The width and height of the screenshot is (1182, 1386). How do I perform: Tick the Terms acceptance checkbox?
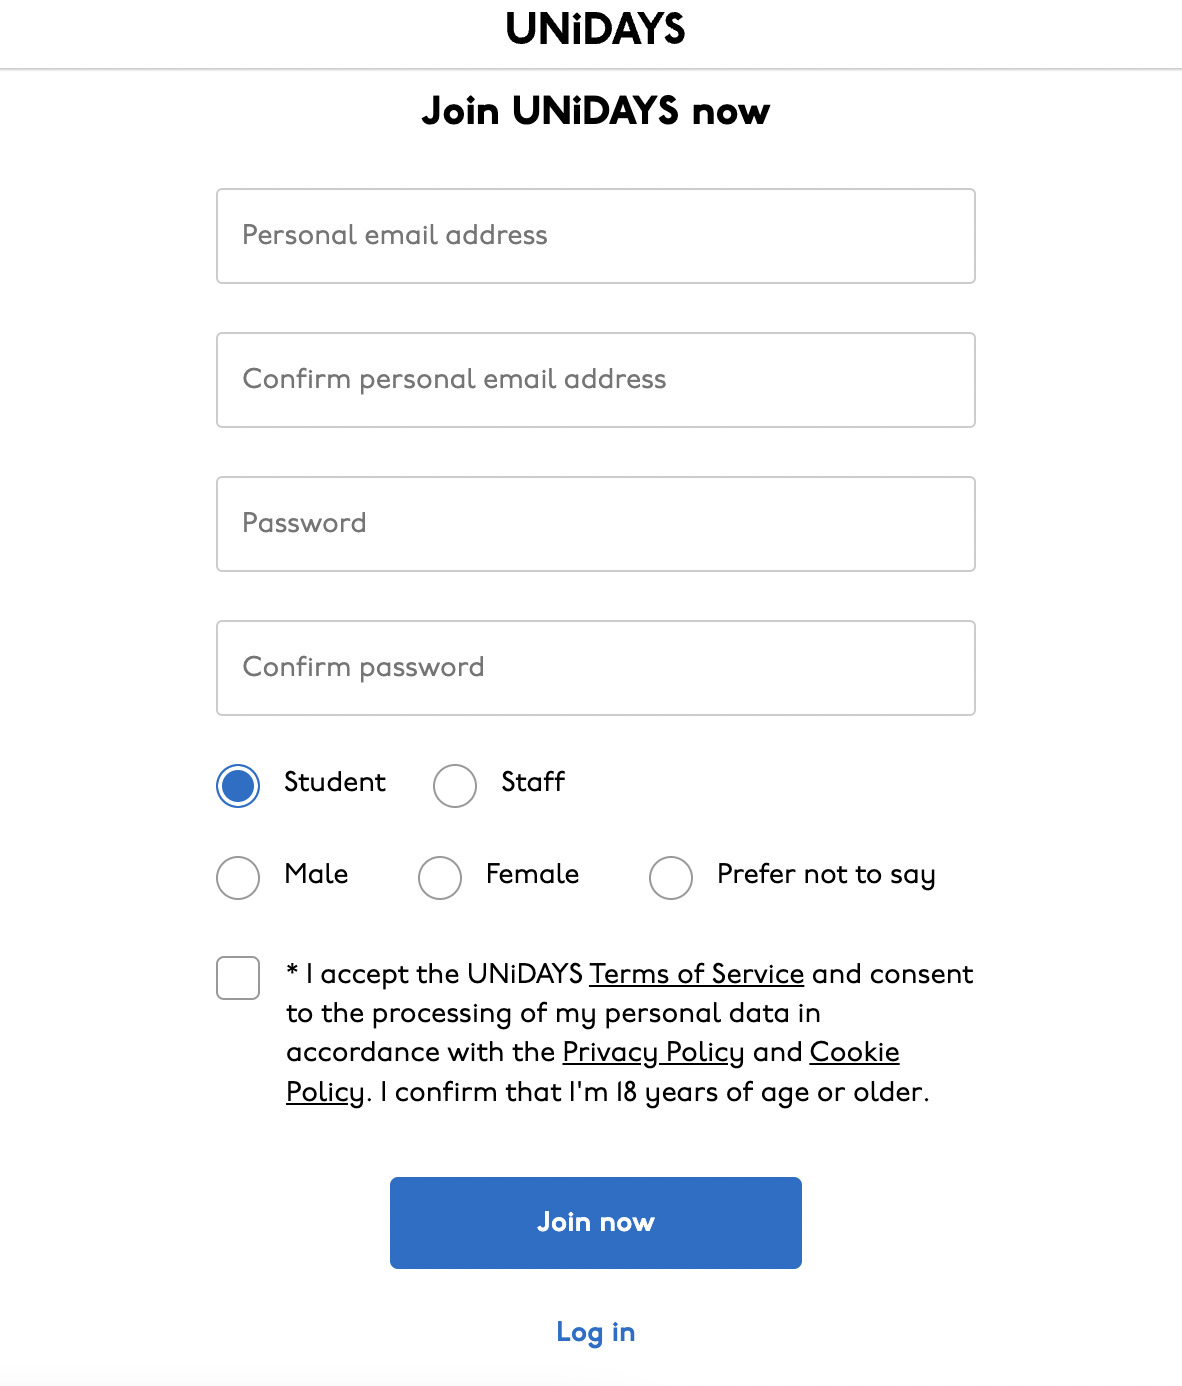[238, 978]
